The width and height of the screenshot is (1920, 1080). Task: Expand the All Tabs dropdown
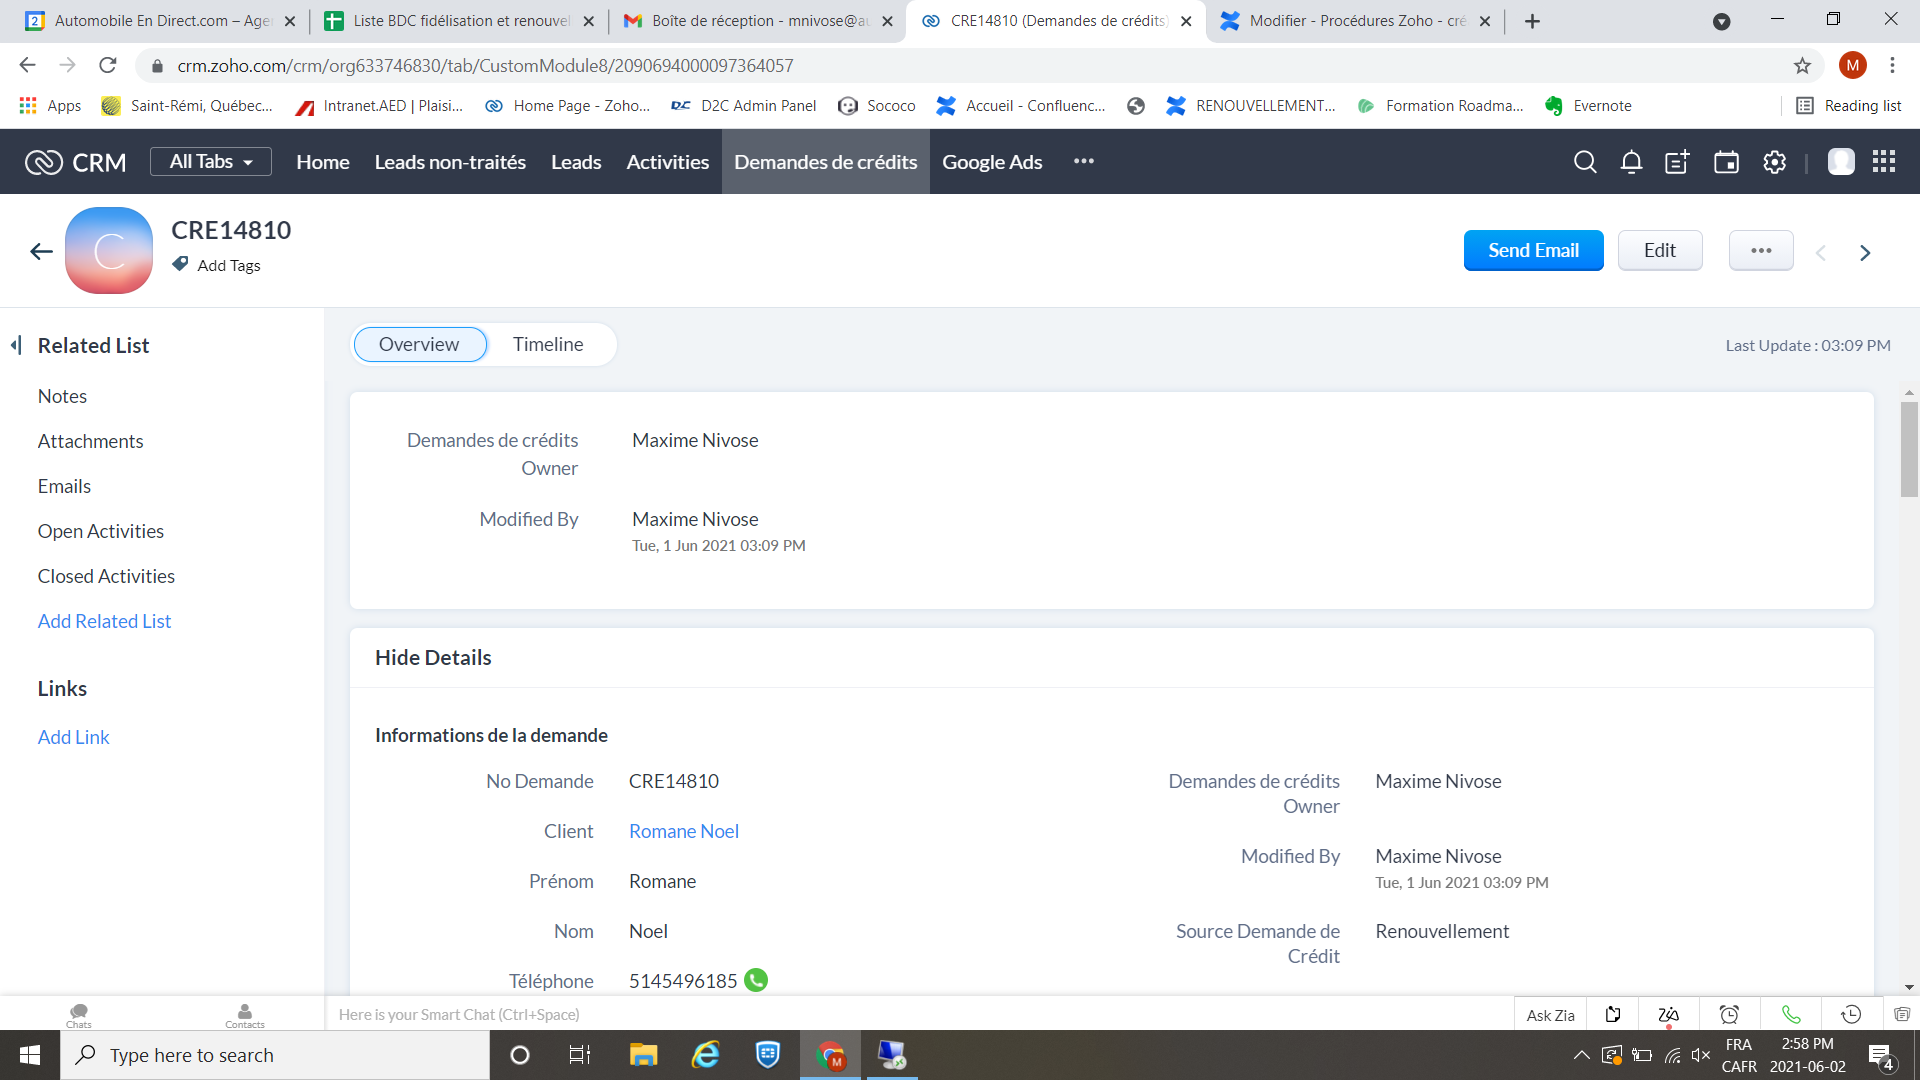(x=211, y=162)
